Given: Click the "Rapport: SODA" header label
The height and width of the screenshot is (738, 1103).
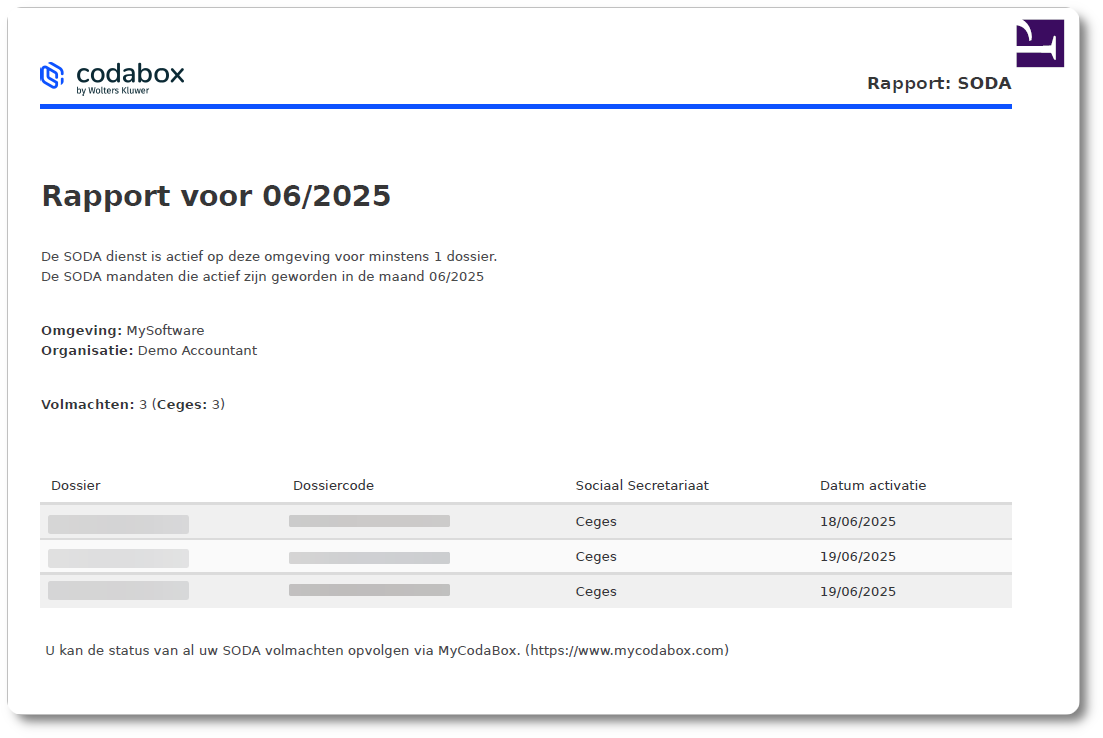Looking at the screenshot, I should pyautogui.click(x=939, y=83).
